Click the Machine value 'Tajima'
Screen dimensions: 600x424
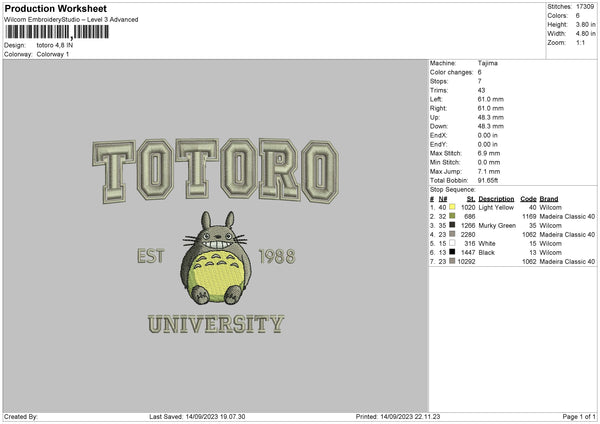pyautogui.click(x=488, y=63)
